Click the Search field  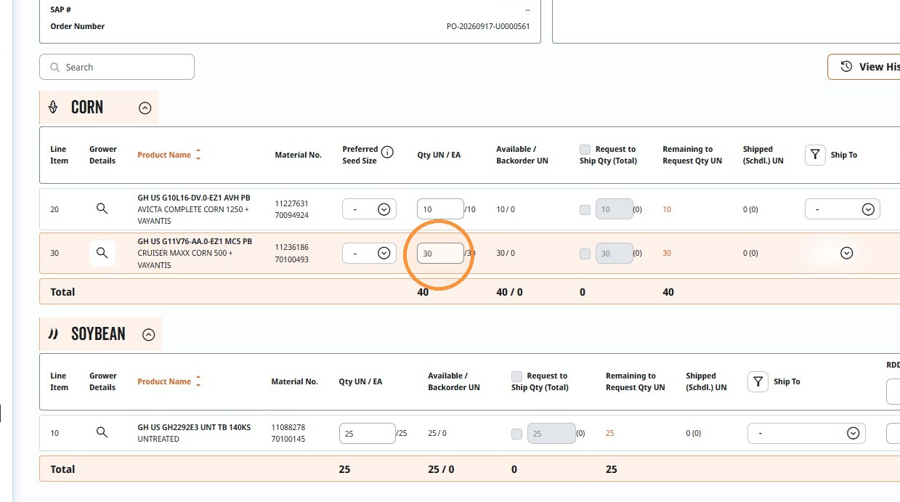click(x=117, y=67)
